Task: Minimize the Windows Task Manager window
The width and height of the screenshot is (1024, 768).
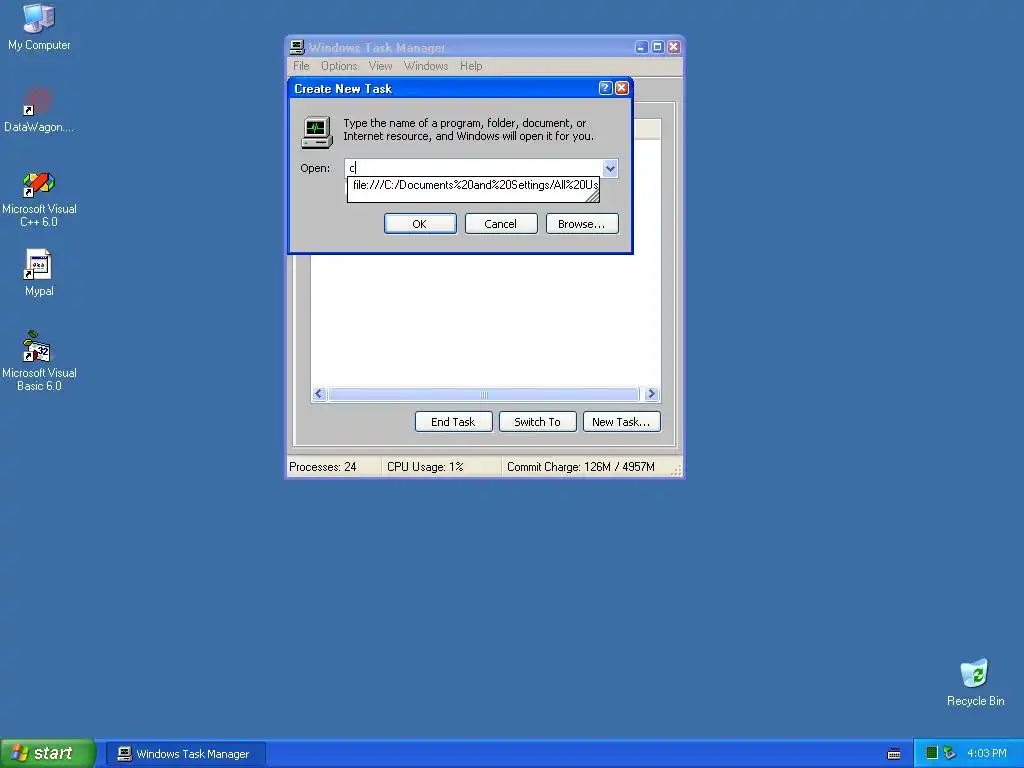Action: click(x=641, y=47)
